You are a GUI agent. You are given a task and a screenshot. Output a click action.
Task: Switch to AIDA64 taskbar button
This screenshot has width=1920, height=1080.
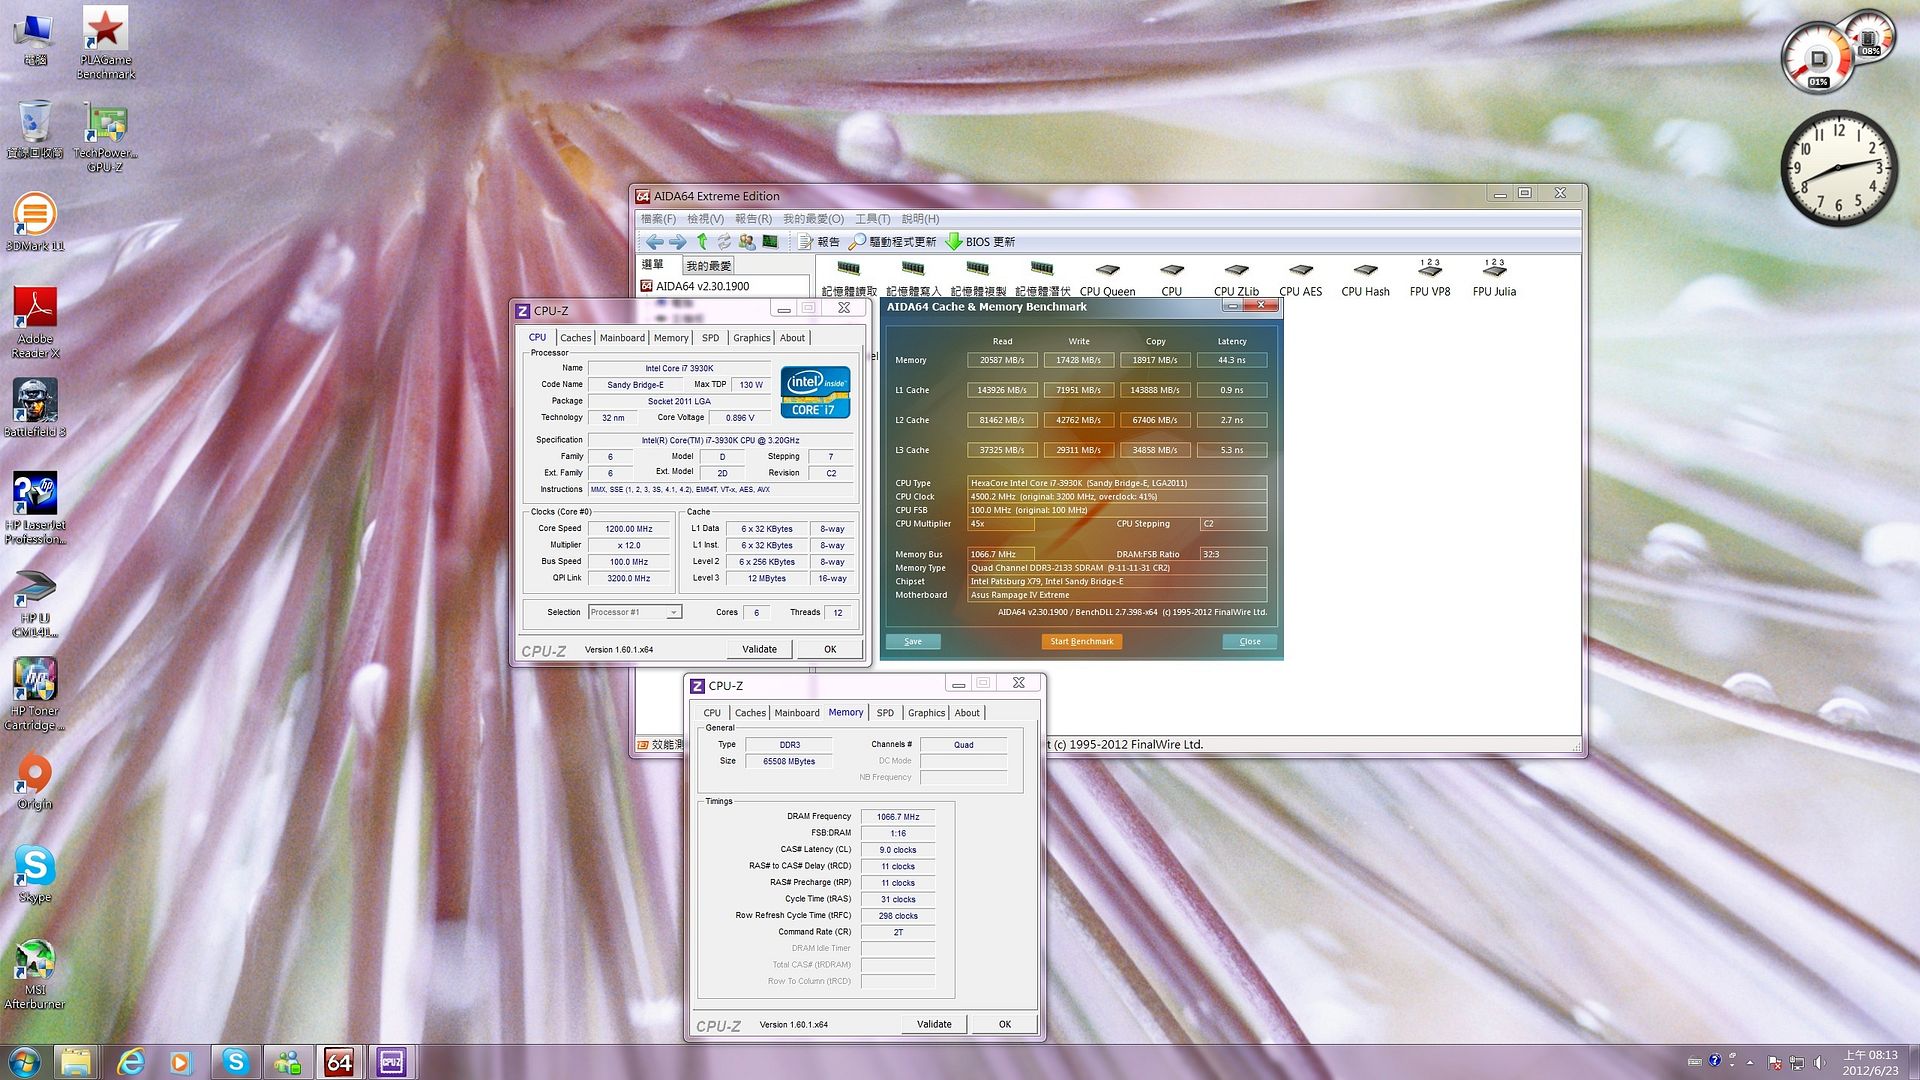(339, 1062)
